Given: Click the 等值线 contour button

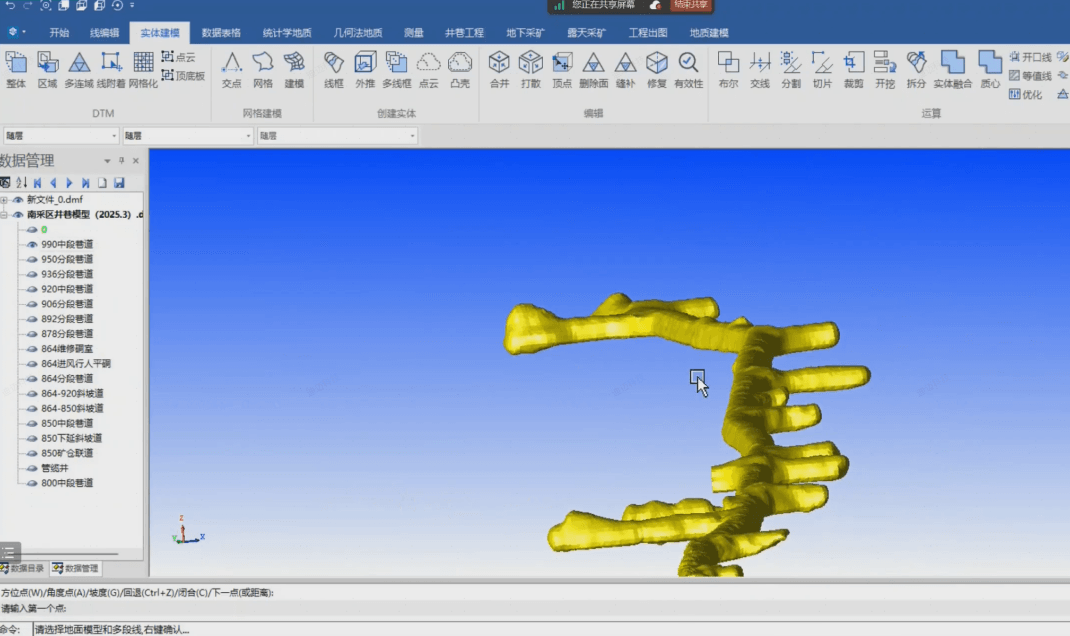Looking at the screenshot, I should click(1030, 76).
